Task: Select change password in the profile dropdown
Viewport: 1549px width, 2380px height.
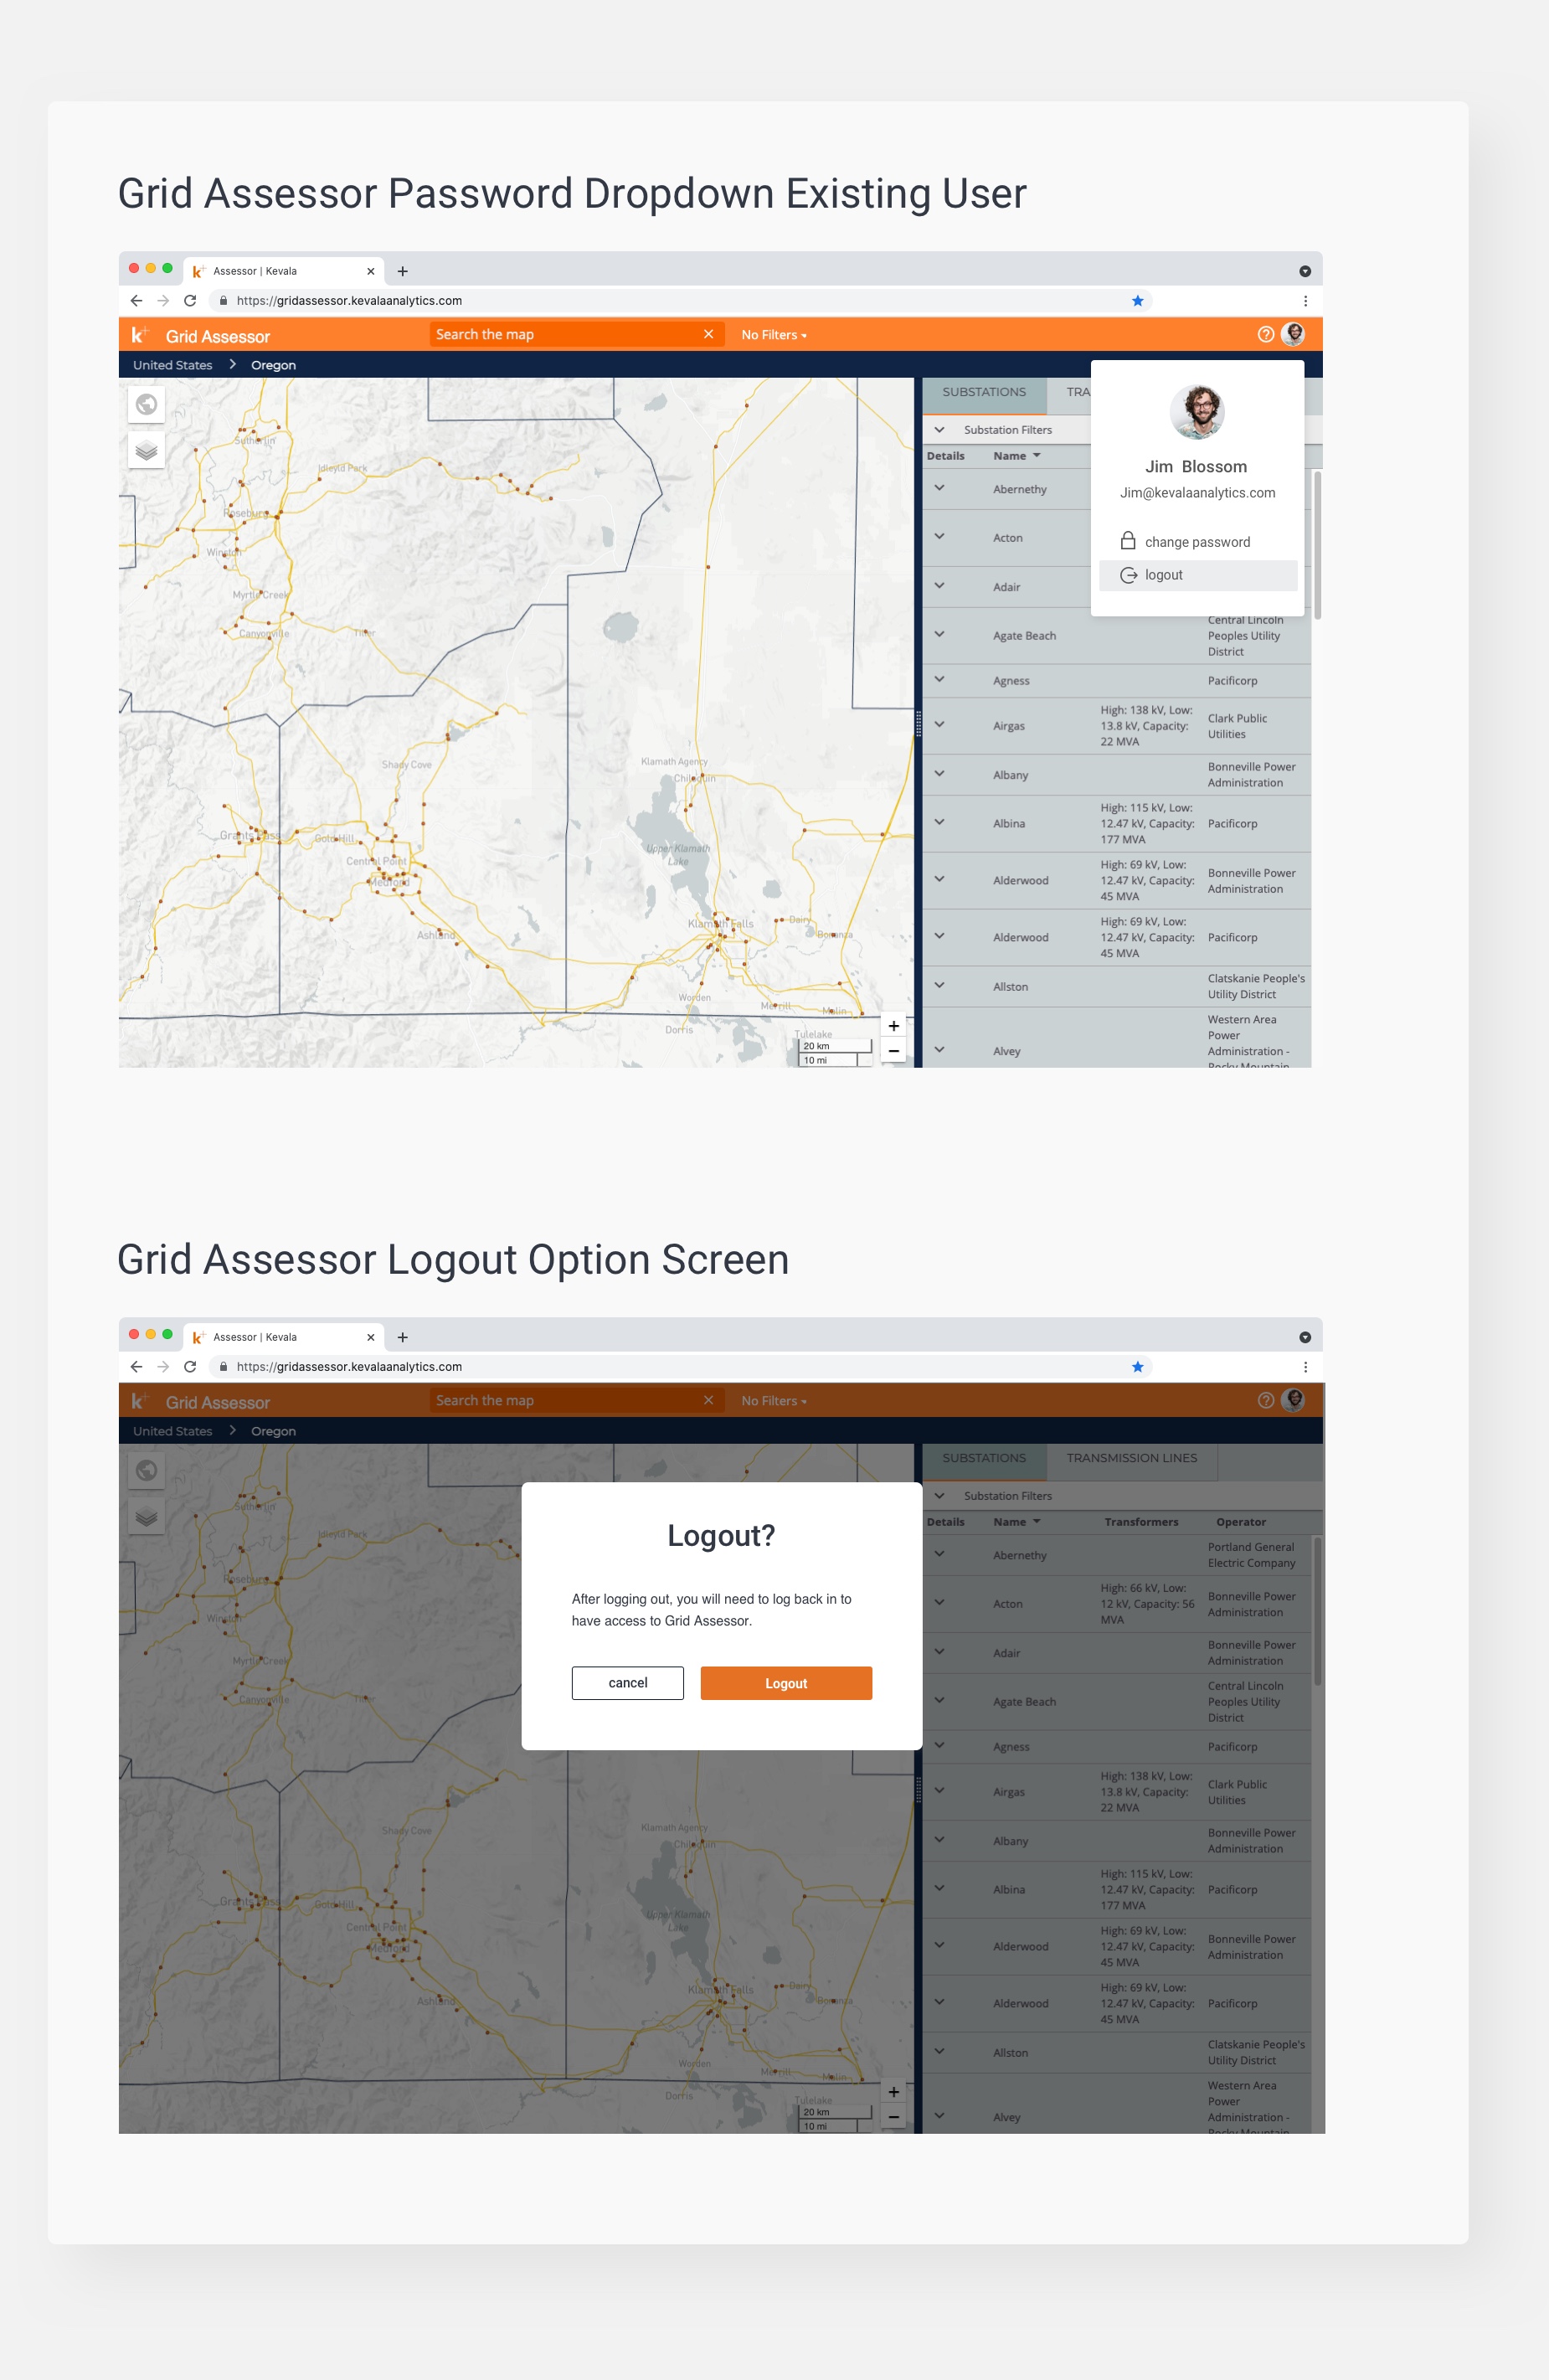Action: 1196,542
